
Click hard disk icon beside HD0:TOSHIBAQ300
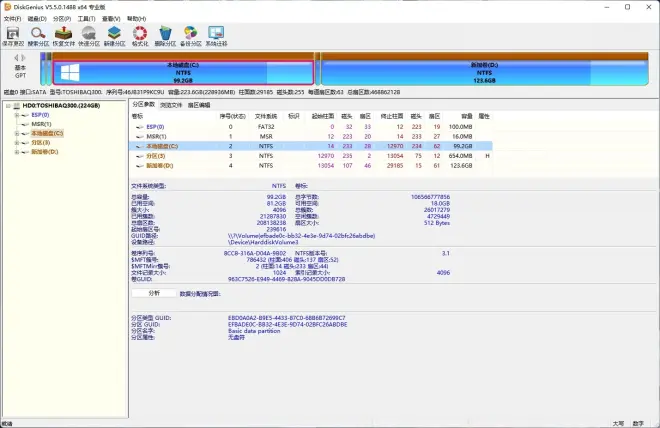[16, 106]
